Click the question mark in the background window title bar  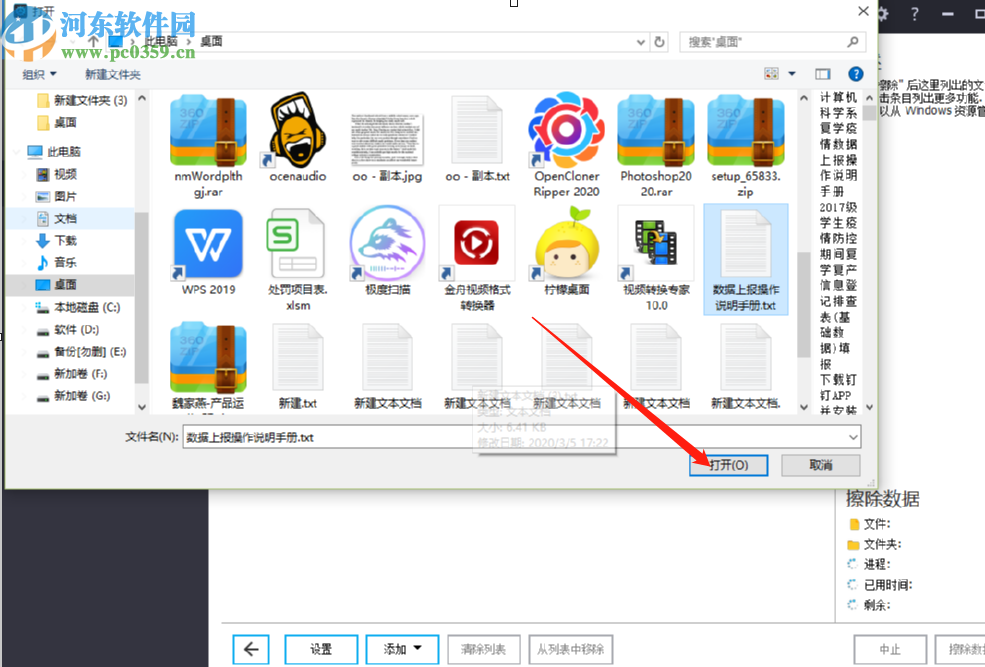coord(915,14)
